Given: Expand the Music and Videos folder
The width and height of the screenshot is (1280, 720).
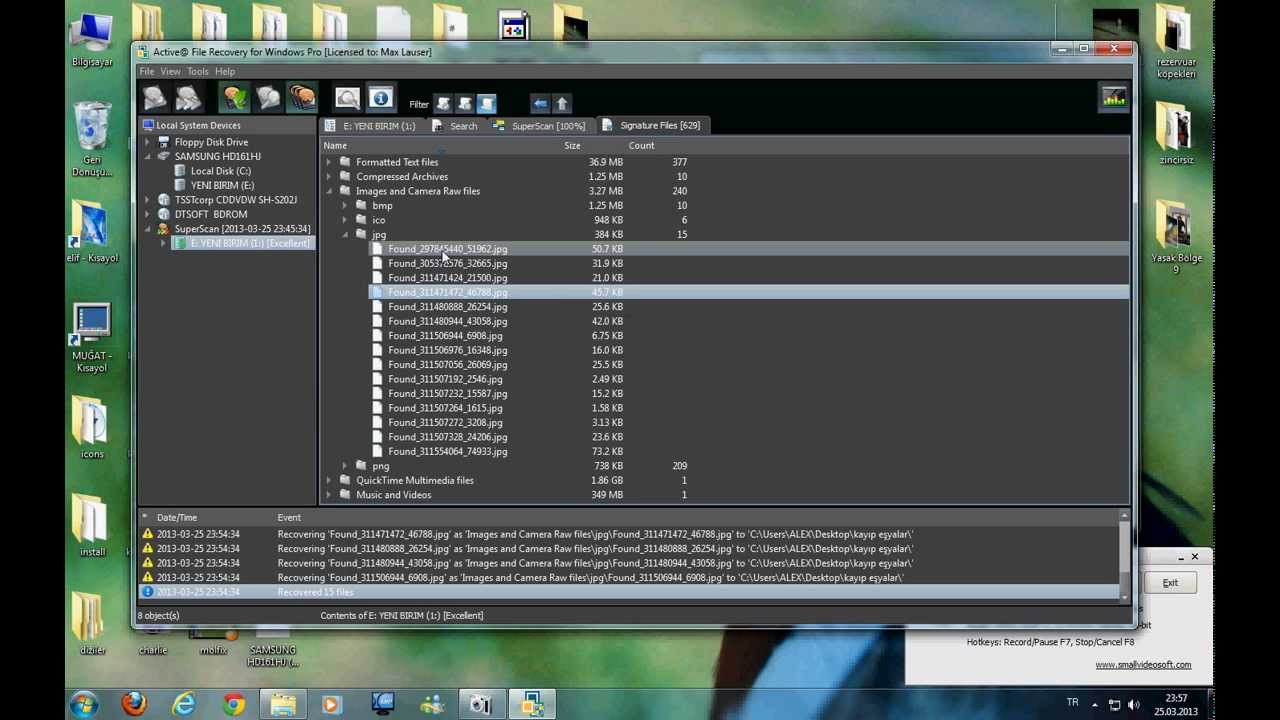Looking at the screenshot, I should click(329, 495).
